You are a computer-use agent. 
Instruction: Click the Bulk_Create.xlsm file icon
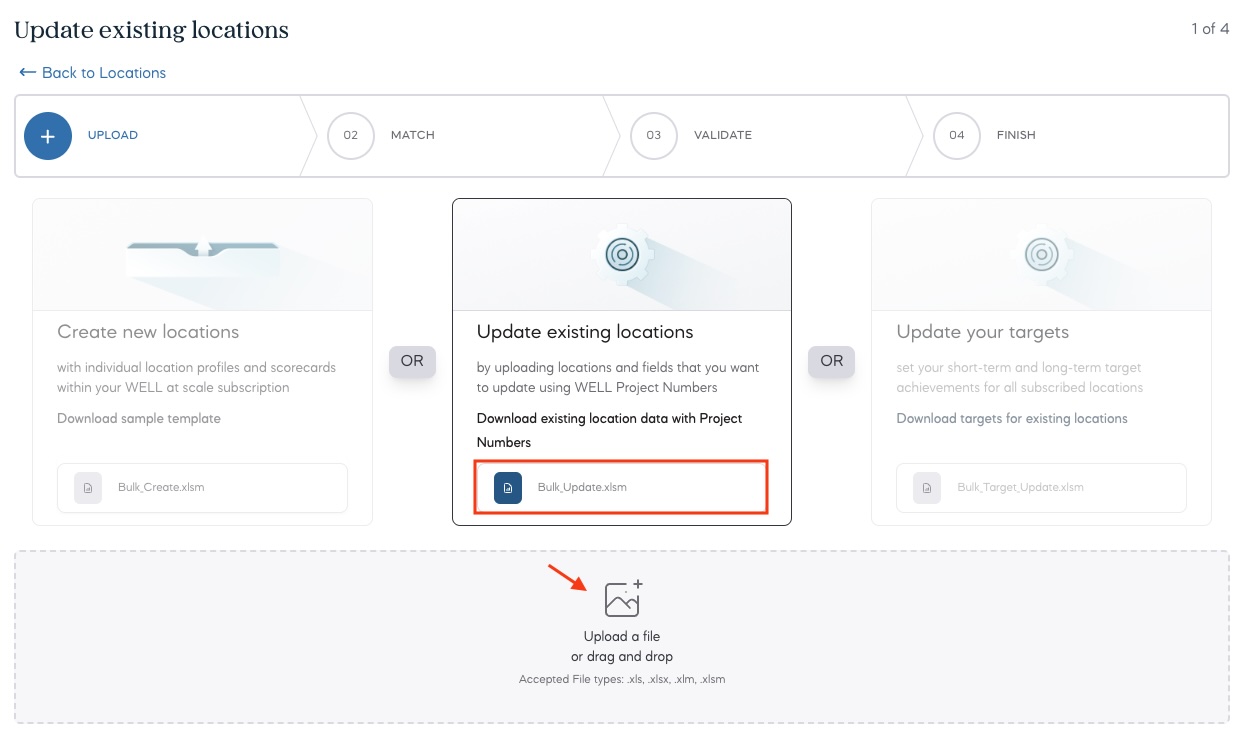pos(88,487)
